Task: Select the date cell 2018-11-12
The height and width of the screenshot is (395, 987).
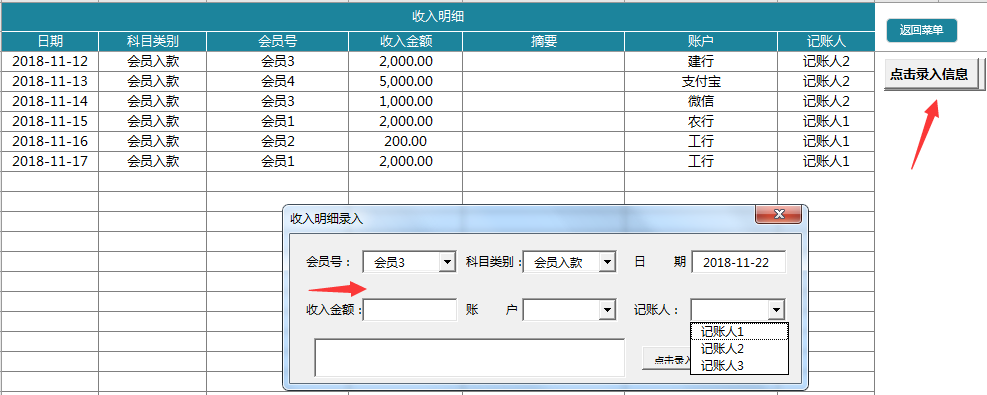Action: (50, 61)
